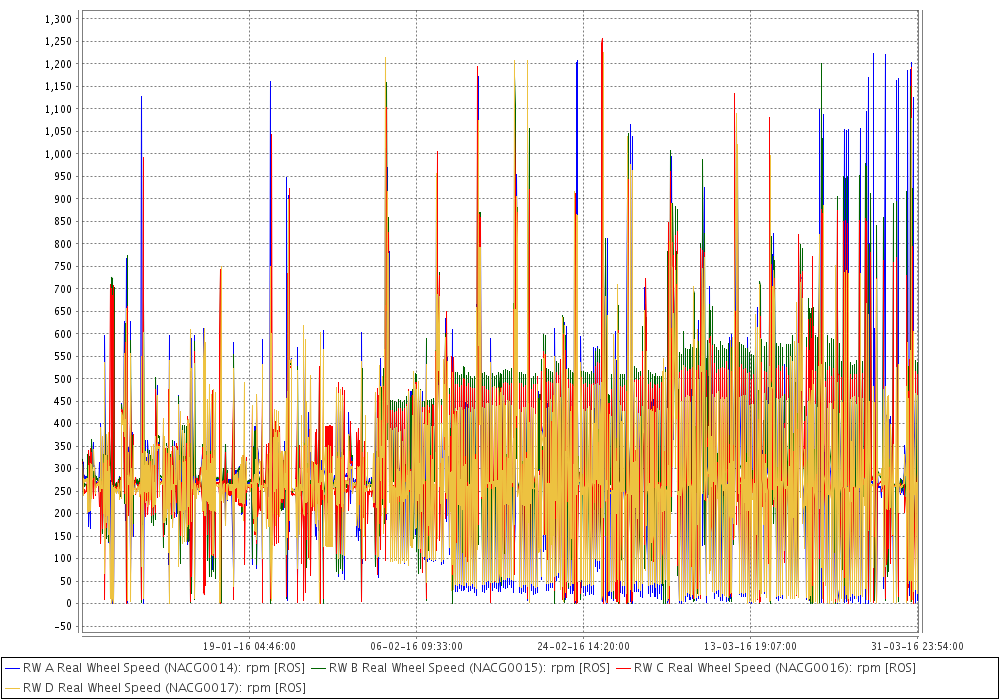Click the 24-02-16 14:20:00 time axis label
The height and width of the screenshot is (700, 1000).
click(x=584, y=646)
